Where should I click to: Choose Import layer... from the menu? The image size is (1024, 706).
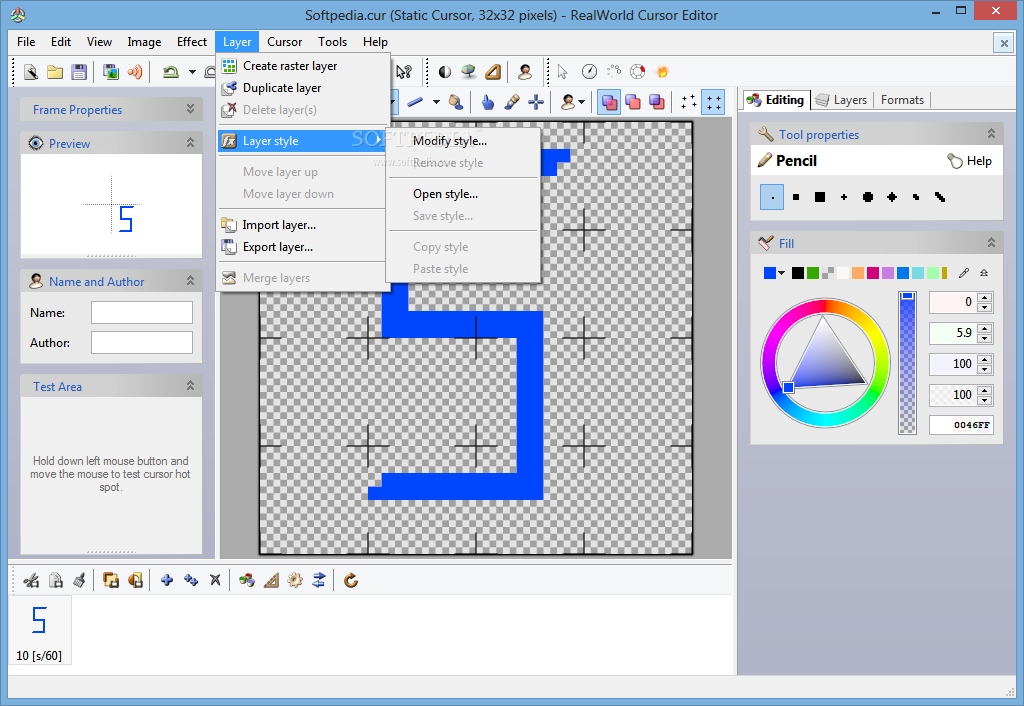click(303, 225)
